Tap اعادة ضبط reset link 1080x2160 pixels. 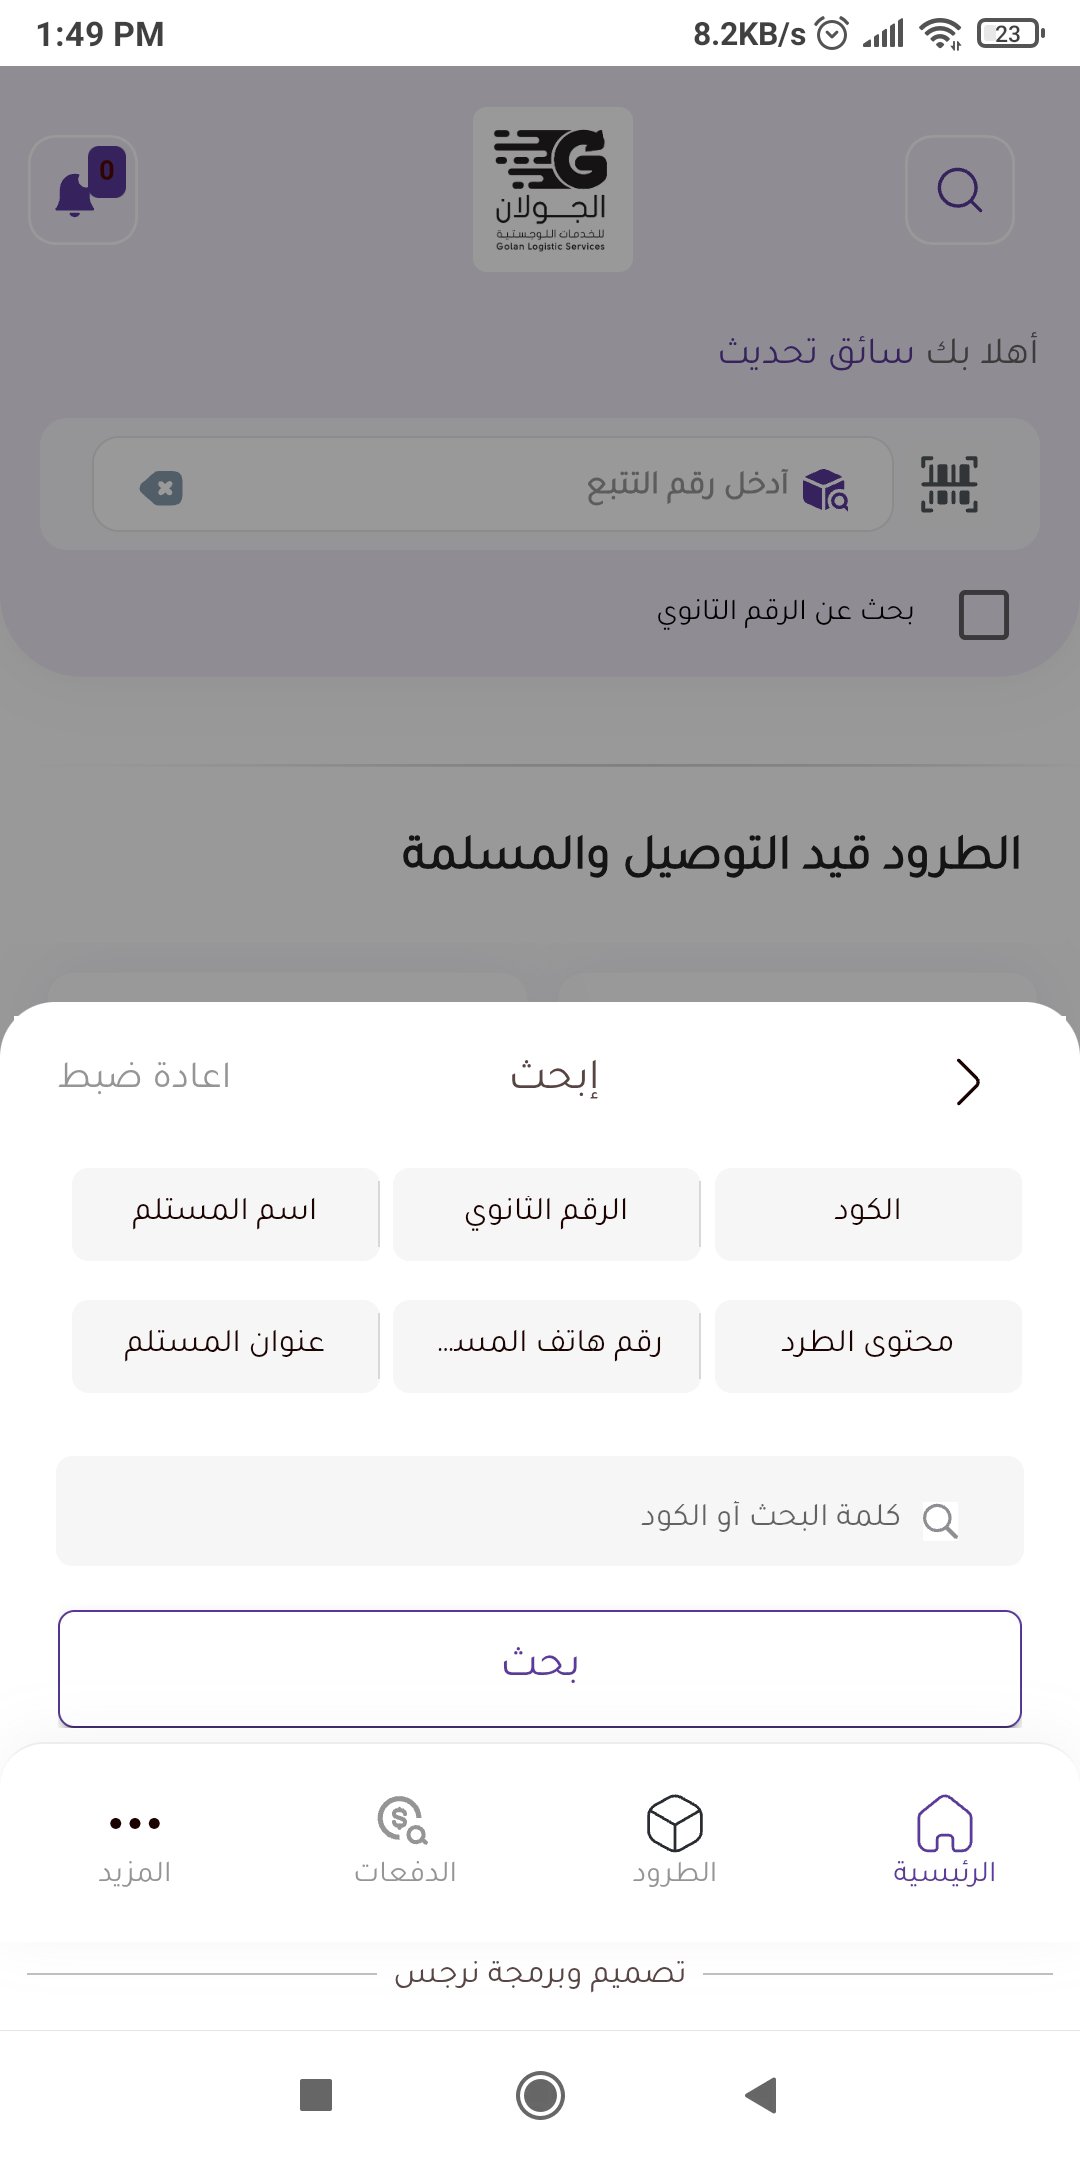point(145,1077)
